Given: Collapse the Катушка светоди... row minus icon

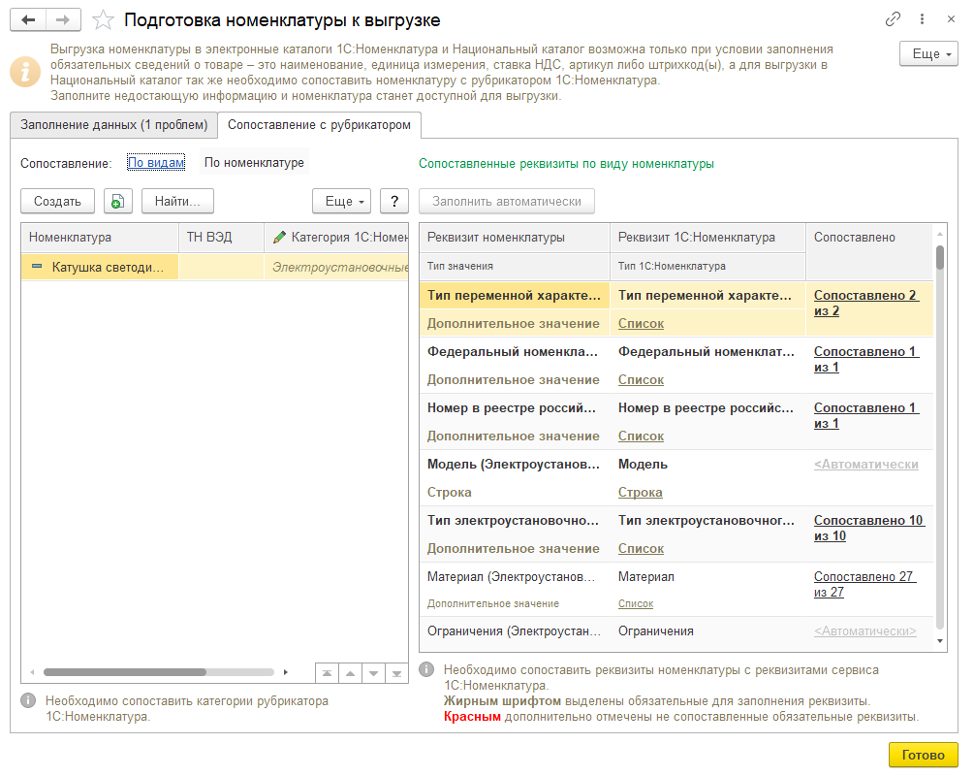Looking at the screenshot, I should pos(37,266).
